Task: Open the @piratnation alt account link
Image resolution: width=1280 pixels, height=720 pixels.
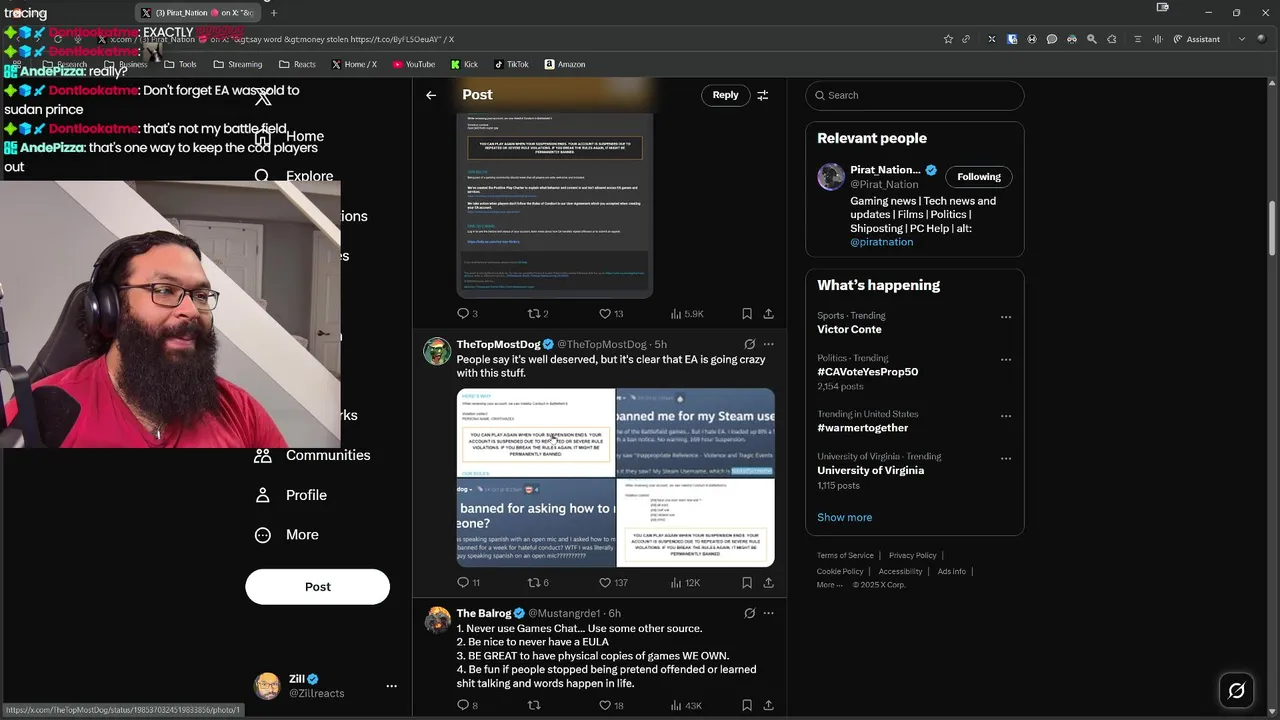Action: pos(882,242)
